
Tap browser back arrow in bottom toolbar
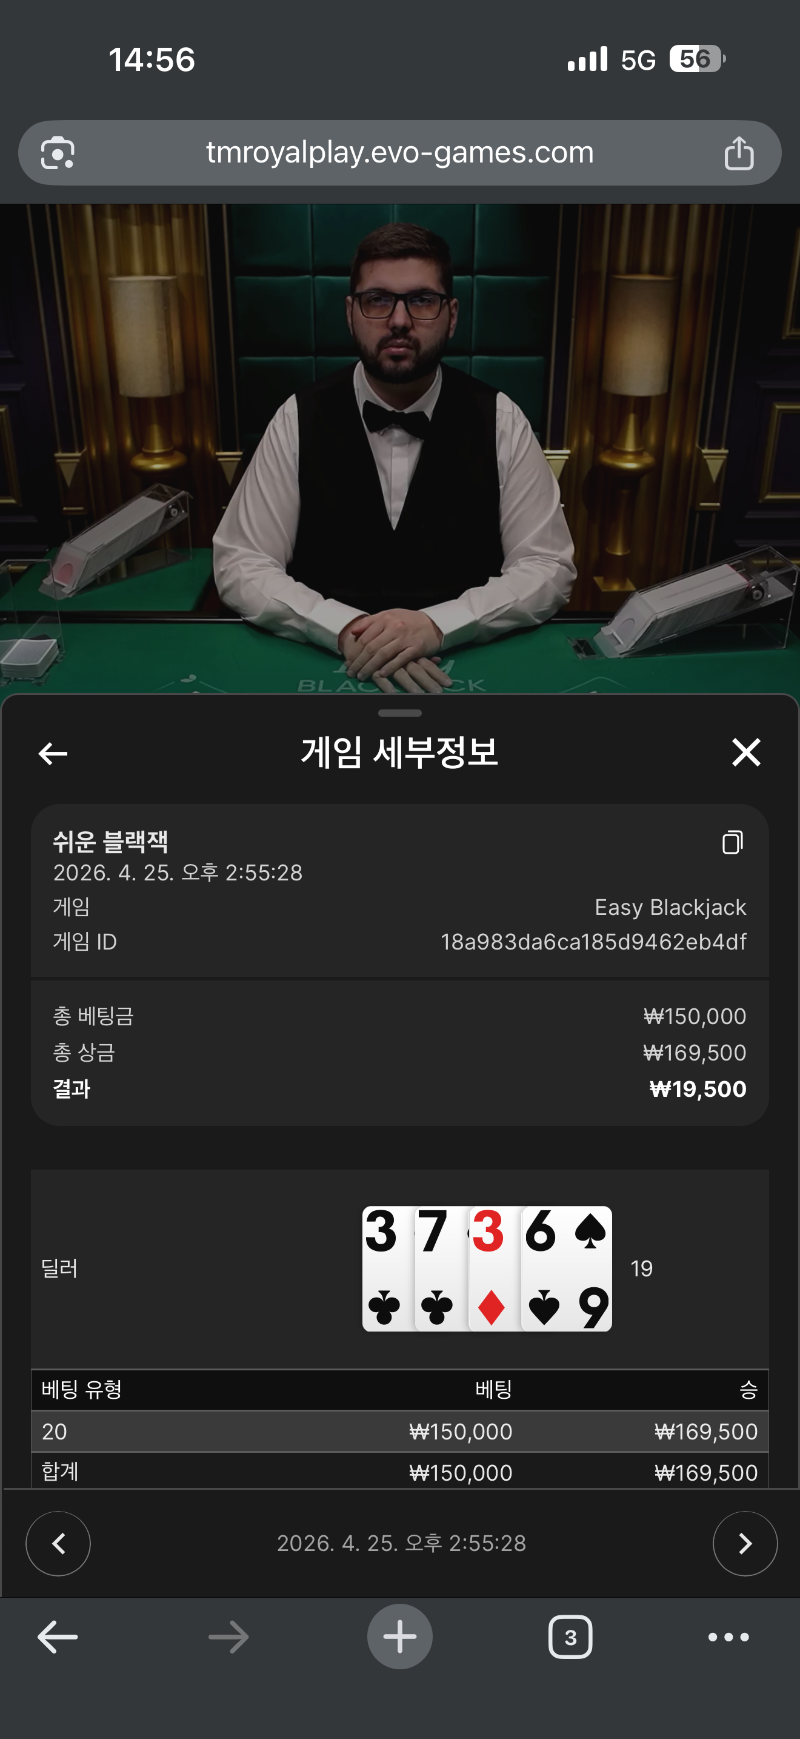57,1637
